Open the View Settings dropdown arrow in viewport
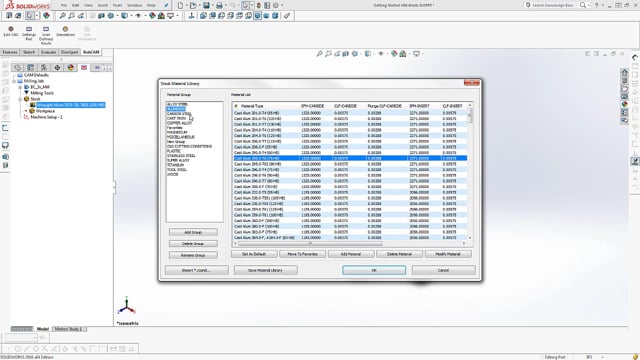The width and height of the screenshot is (640, 360). [422, 53]
